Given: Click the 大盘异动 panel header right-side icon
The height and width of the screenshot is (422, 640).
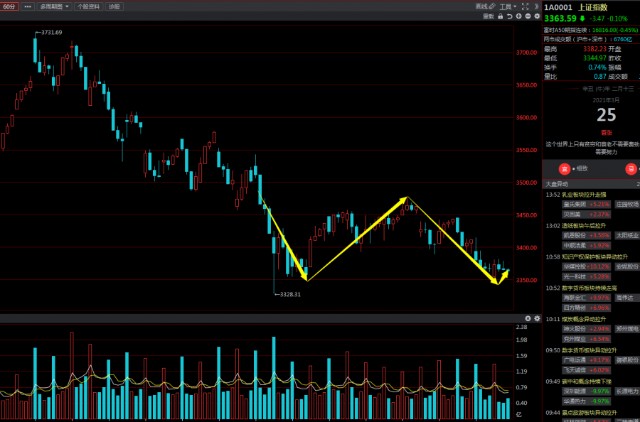Looking at the screenshot, I should coord(634,184).
